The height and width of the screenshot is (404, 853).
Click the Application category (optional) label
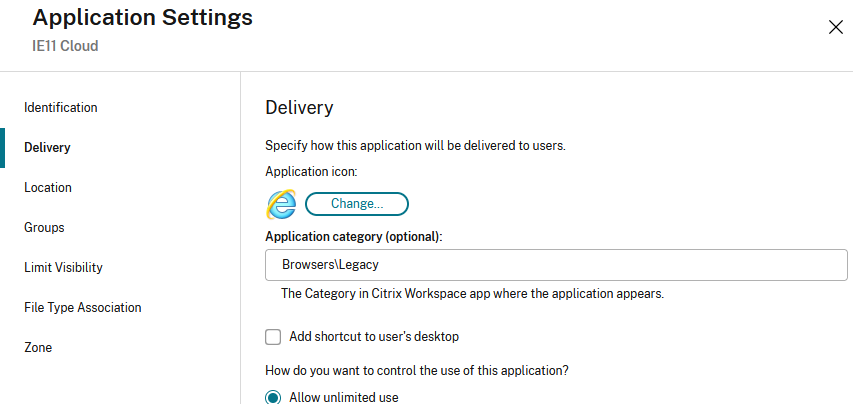point(353,236)
